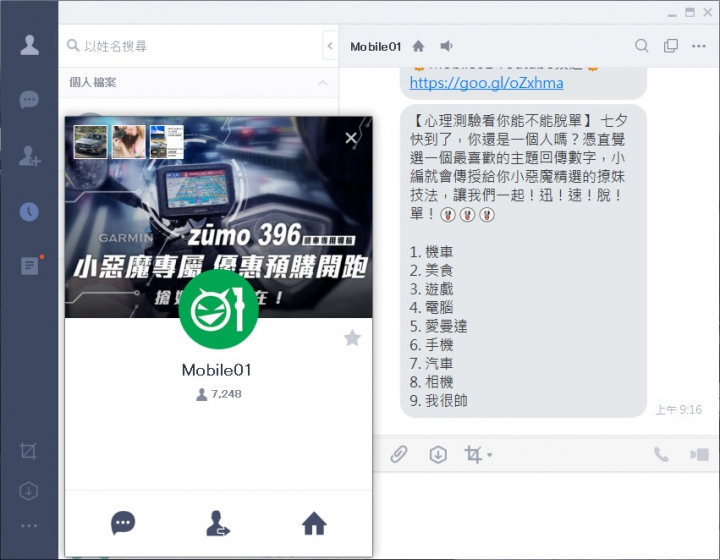Open the Friends list in sidebar
The width and height of the screenshot is (720, 560).
coord(29,45)
